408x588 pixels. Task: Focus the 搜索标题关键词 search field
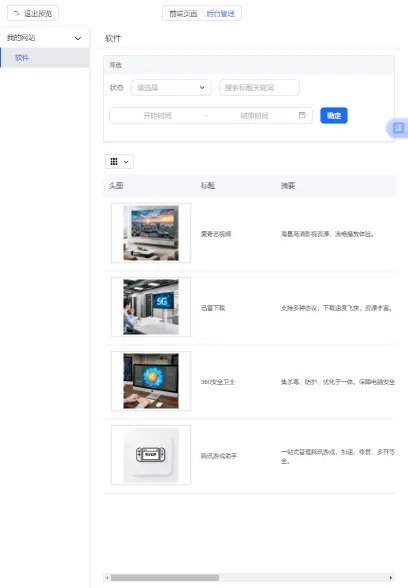(260, 88)
